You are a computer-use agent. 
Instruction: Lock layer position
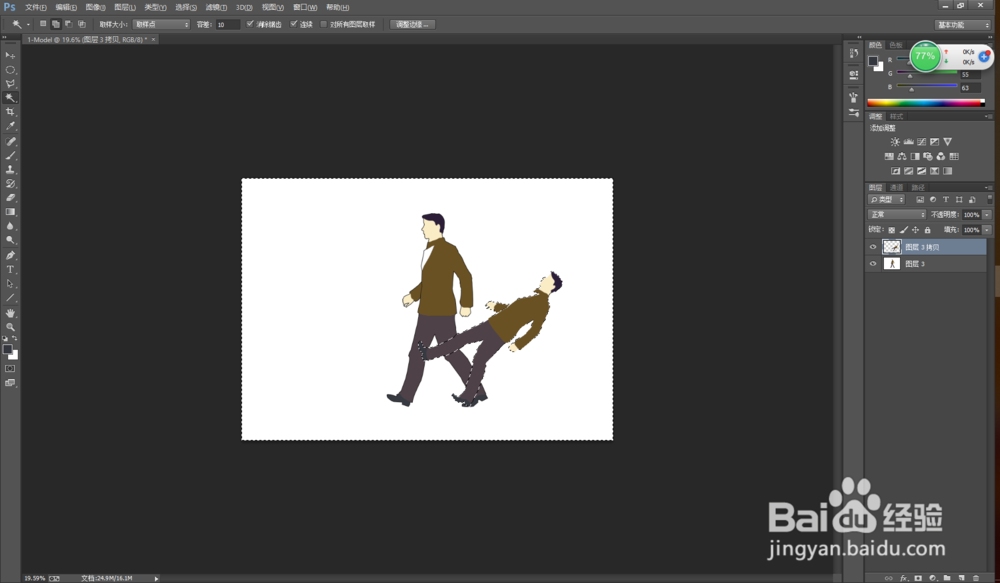pyautogui.click(x=916, y=230)
